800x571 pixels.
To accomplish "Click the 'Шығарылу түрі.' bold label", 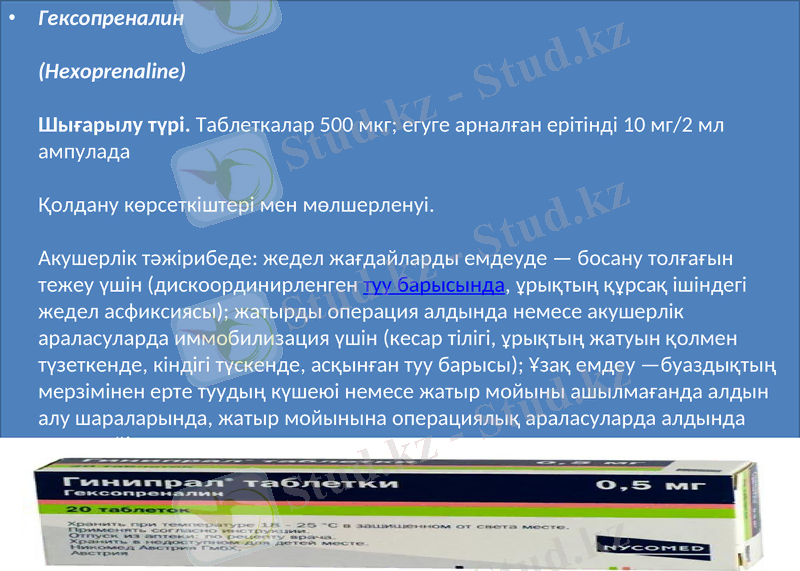I will point(114,125).
